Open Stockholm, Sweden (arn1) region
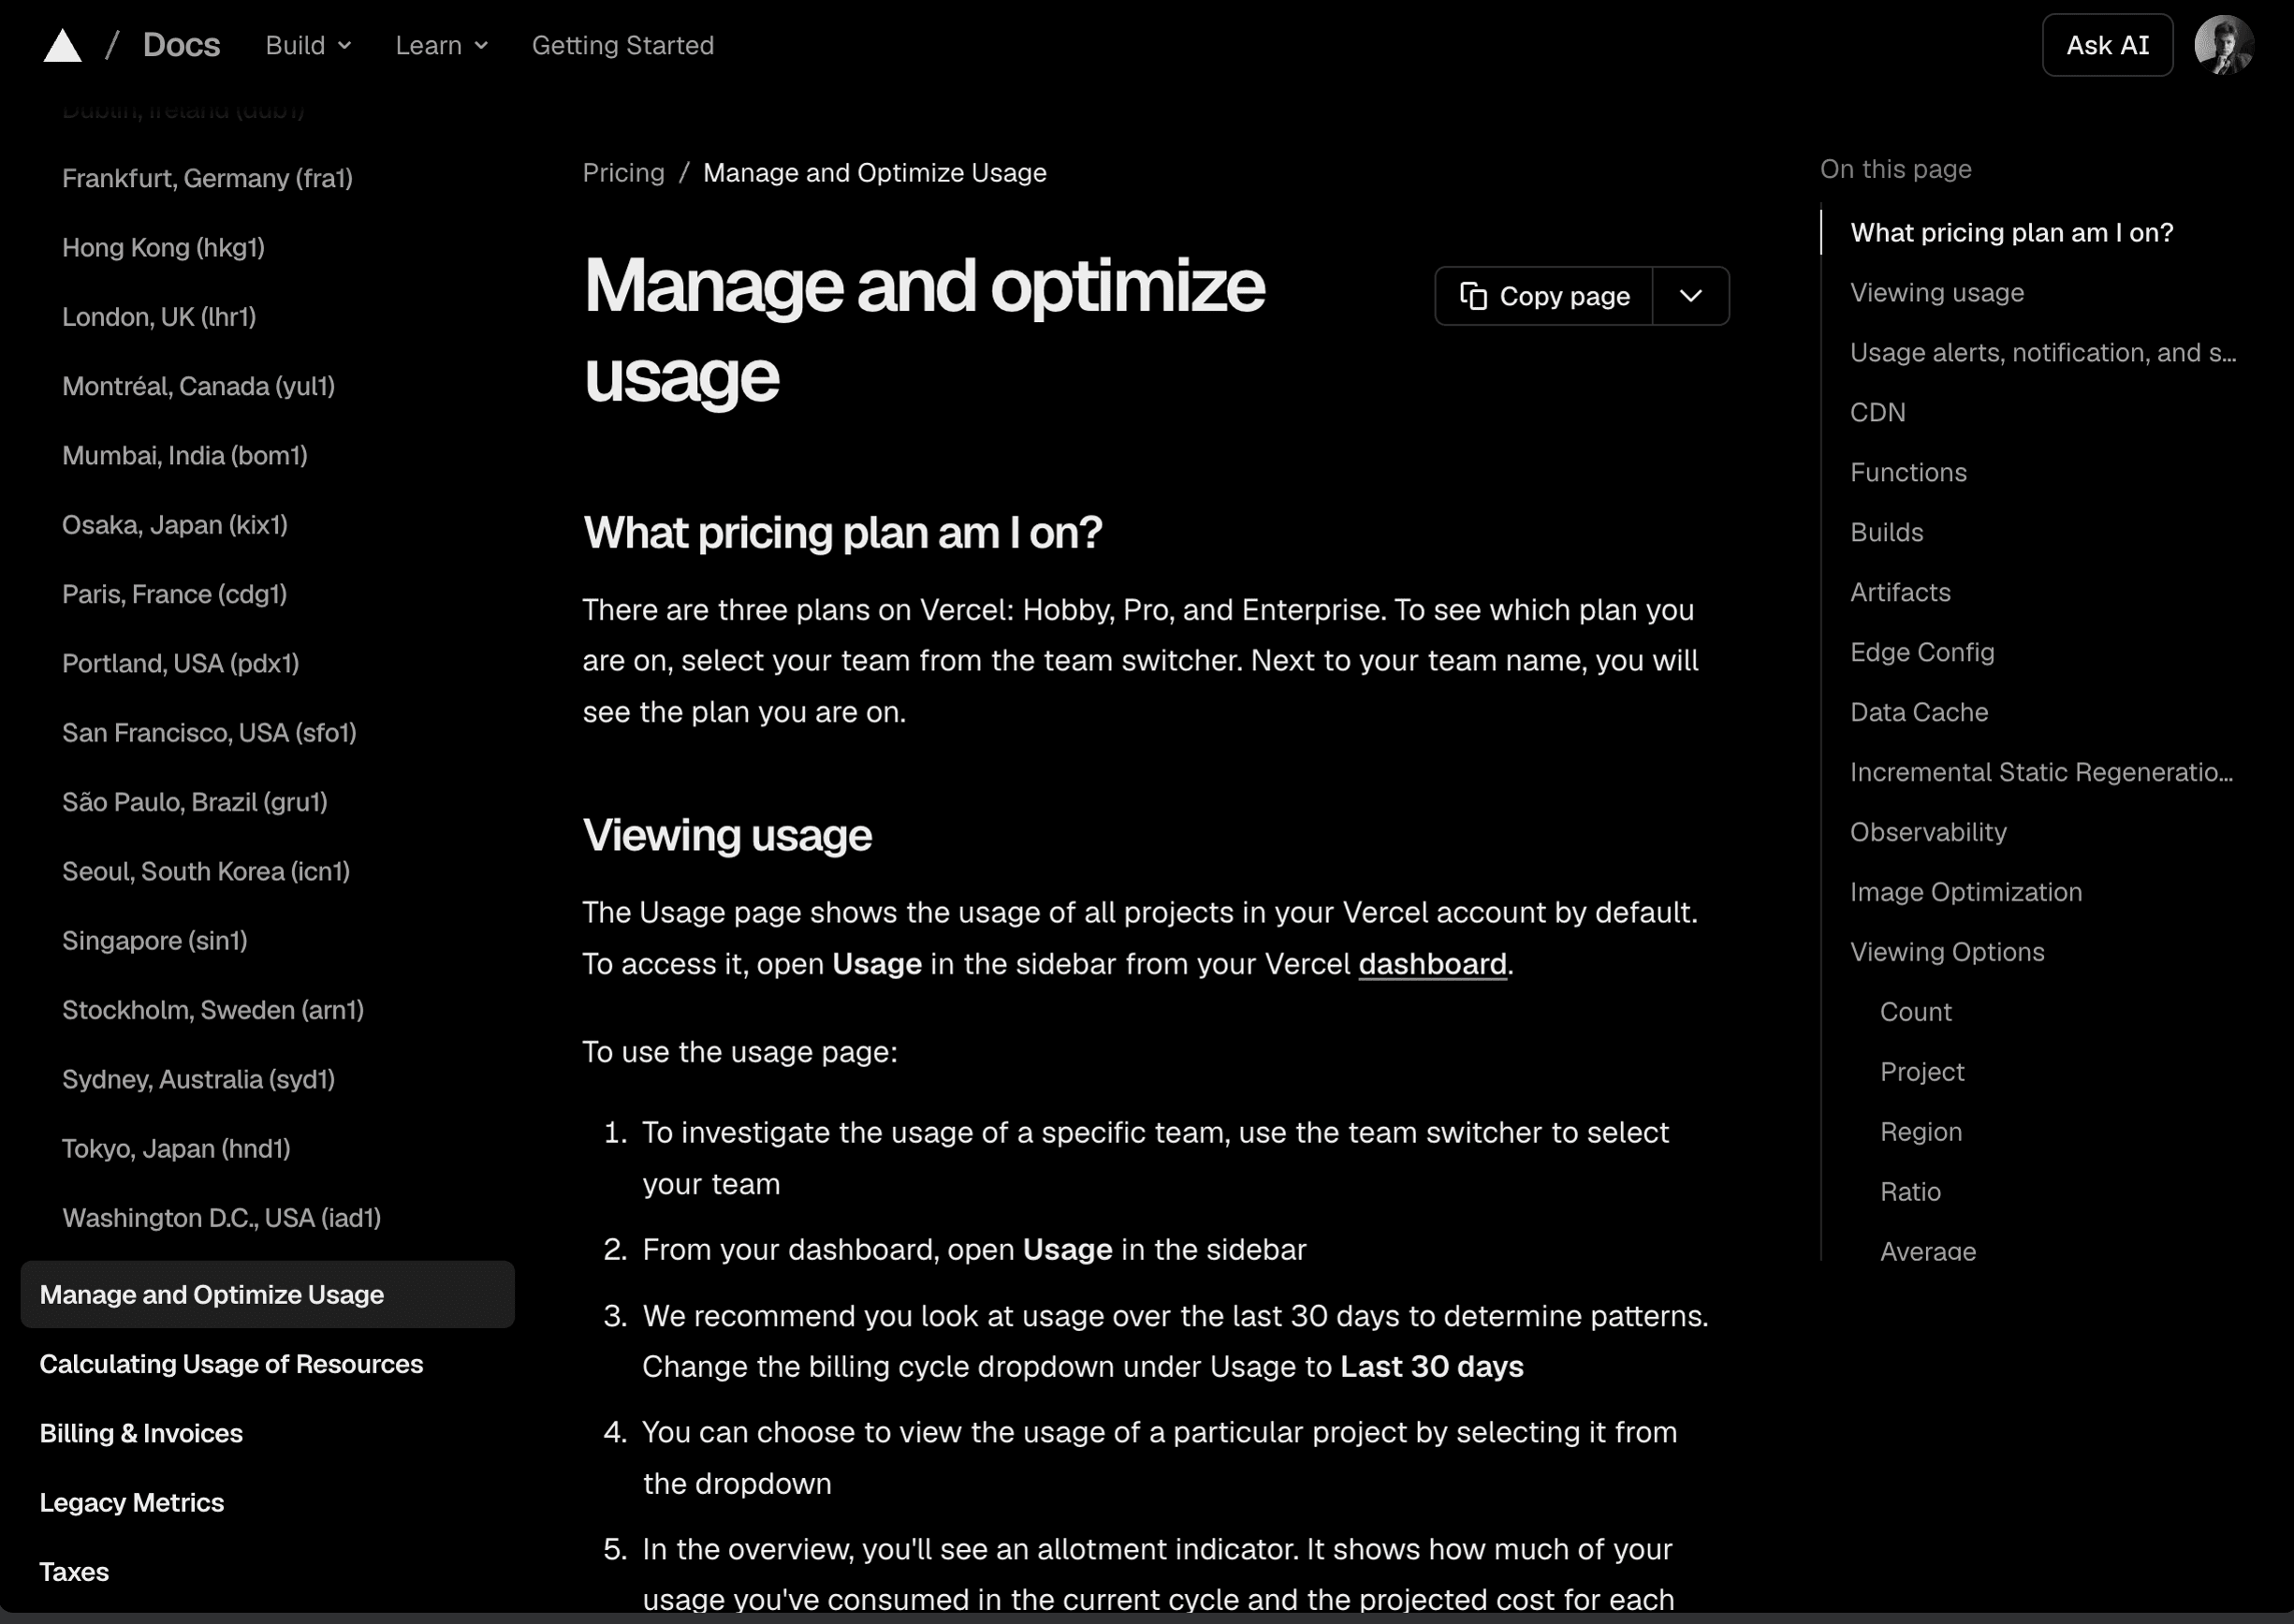 point(213,1010)
